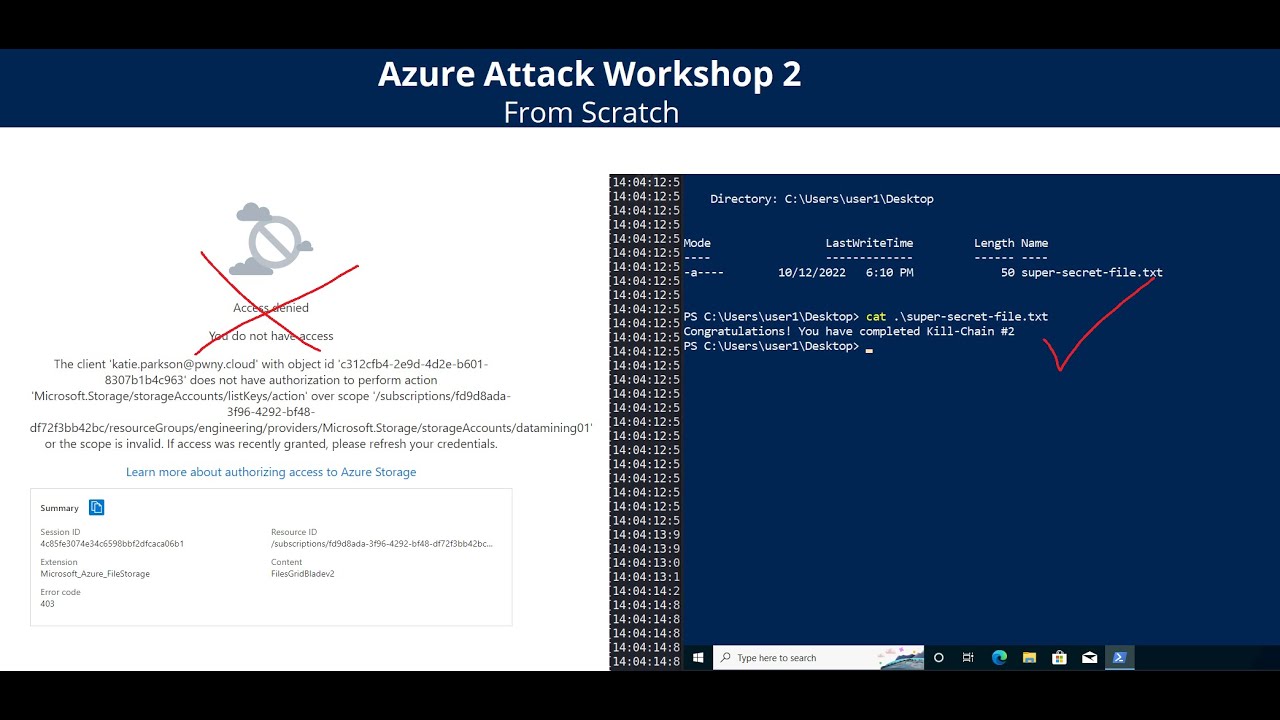
Task: Click 'super-secret-file.txt' in the directory listing
Action: pyautogui.click(x=1092, y=272)
